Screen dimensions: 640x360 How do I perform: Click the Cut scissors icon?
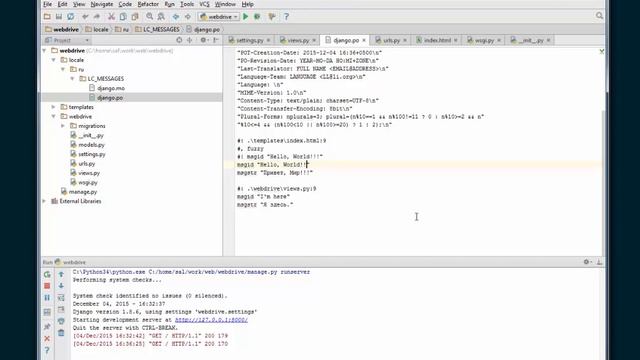111,17
